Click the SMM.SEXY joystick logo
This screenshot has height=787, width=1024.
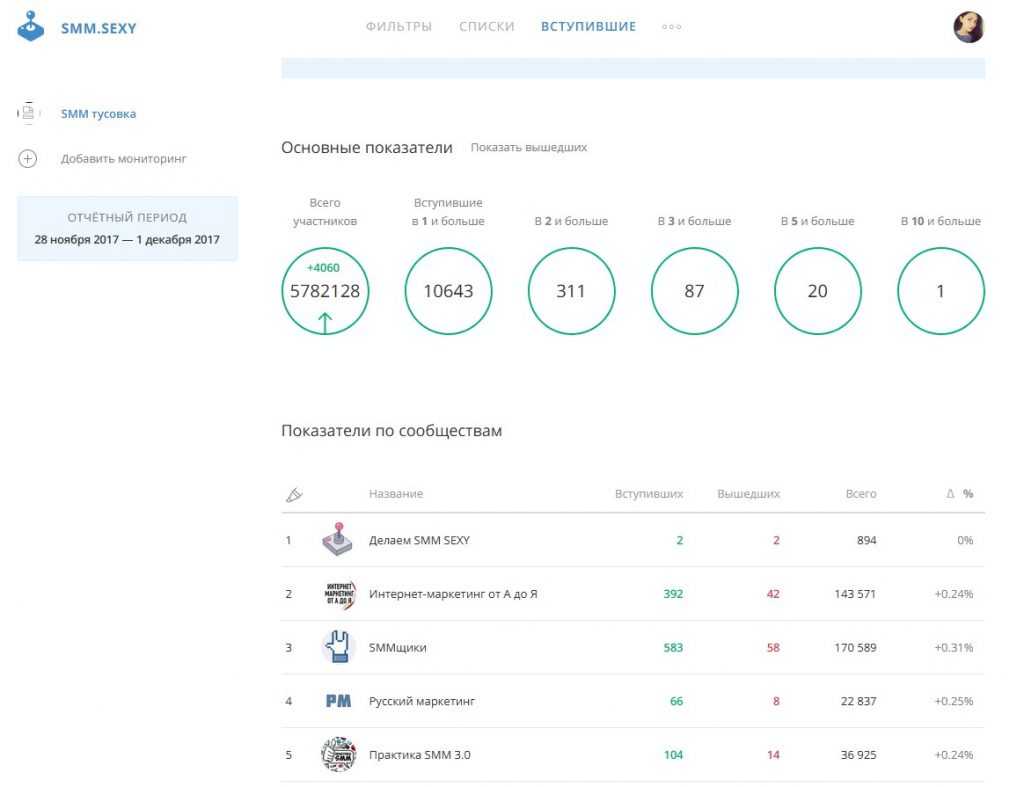point(31,27)
